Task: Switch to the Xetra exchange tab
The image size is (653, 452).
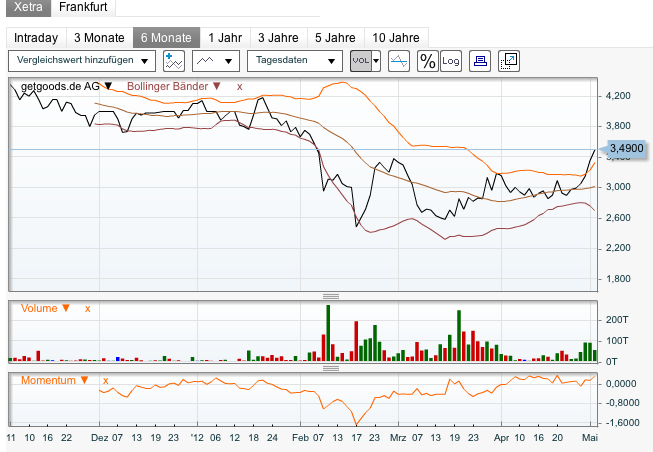Action: click(x=28, y=7)
